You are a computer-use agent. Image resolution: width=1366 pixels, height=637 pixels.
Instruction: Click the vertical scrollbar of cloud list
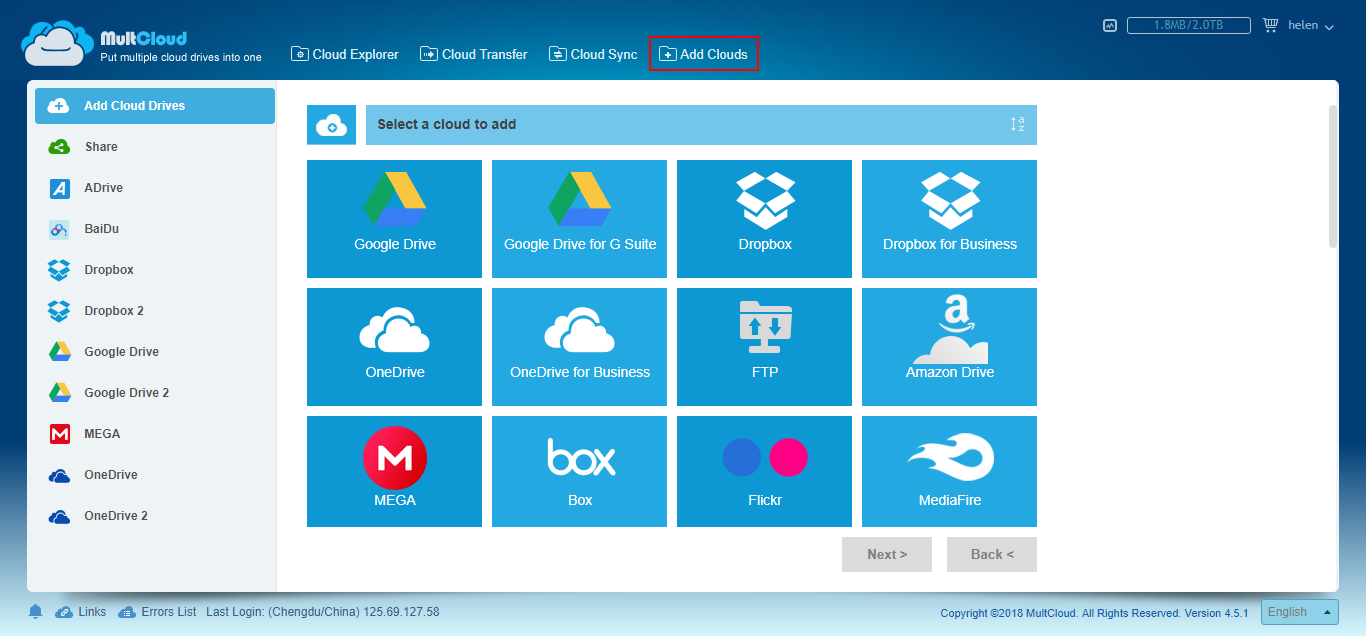[x=1332, y=177]
